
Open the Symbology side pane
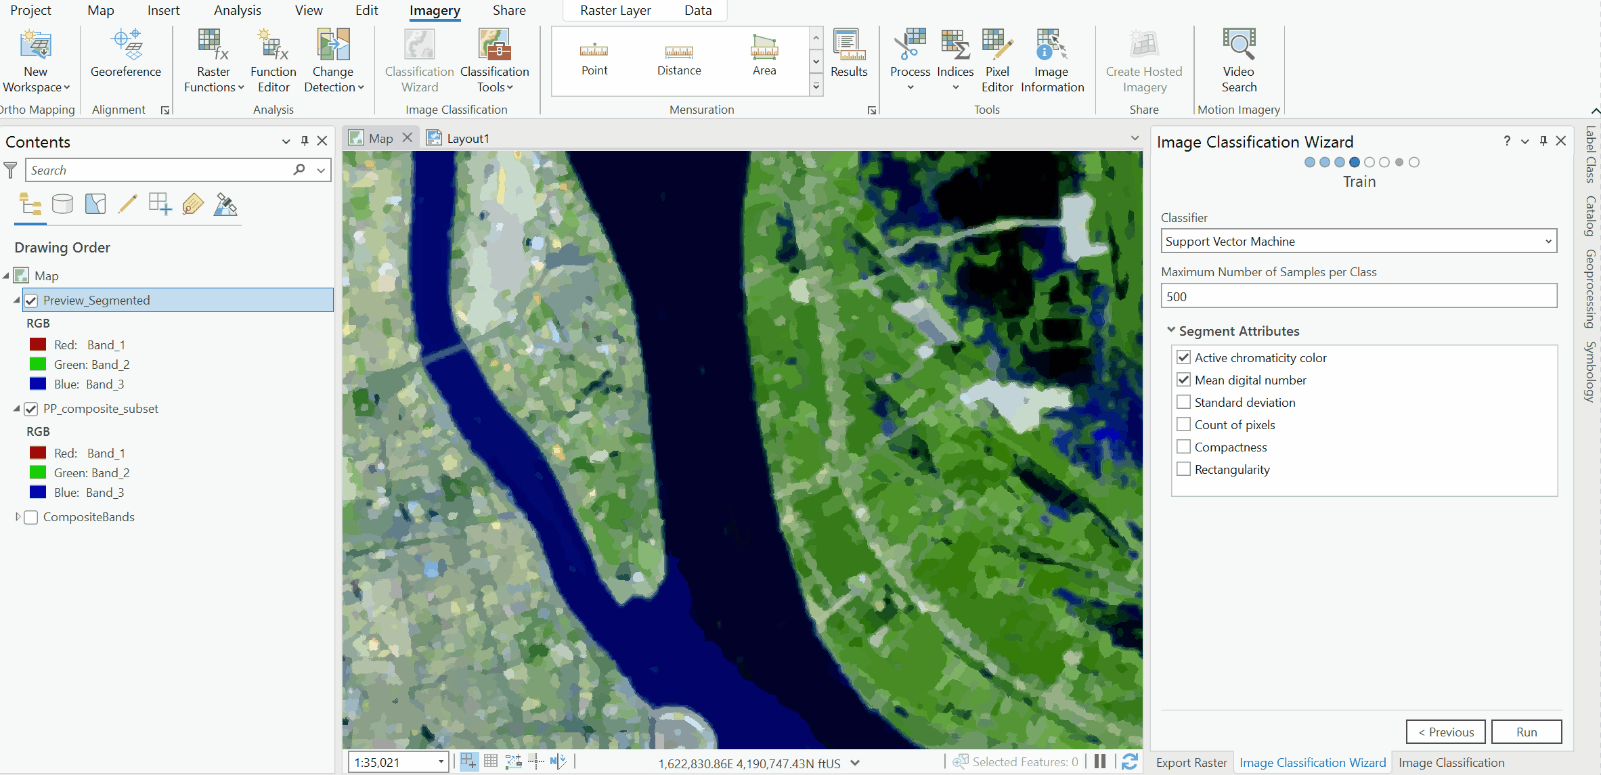pos(1590,372)
